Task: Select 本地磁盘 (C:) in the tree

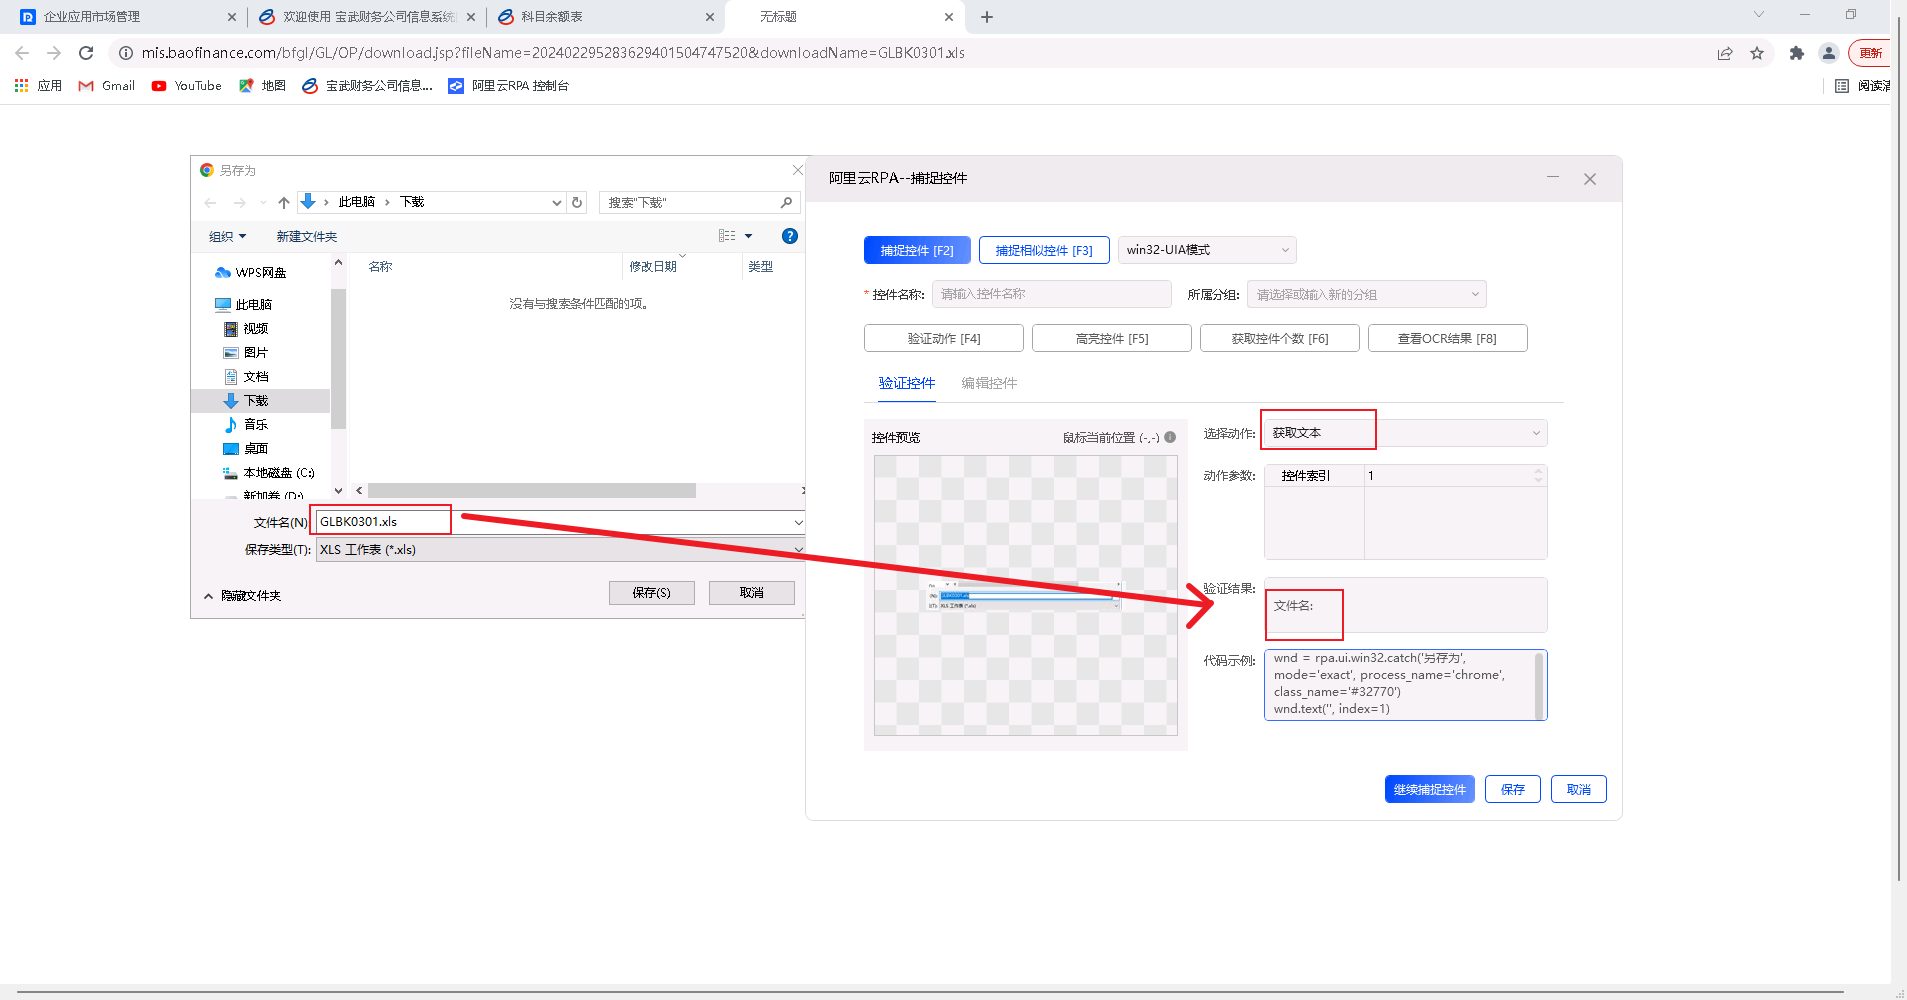Action: tap(269, 473)
